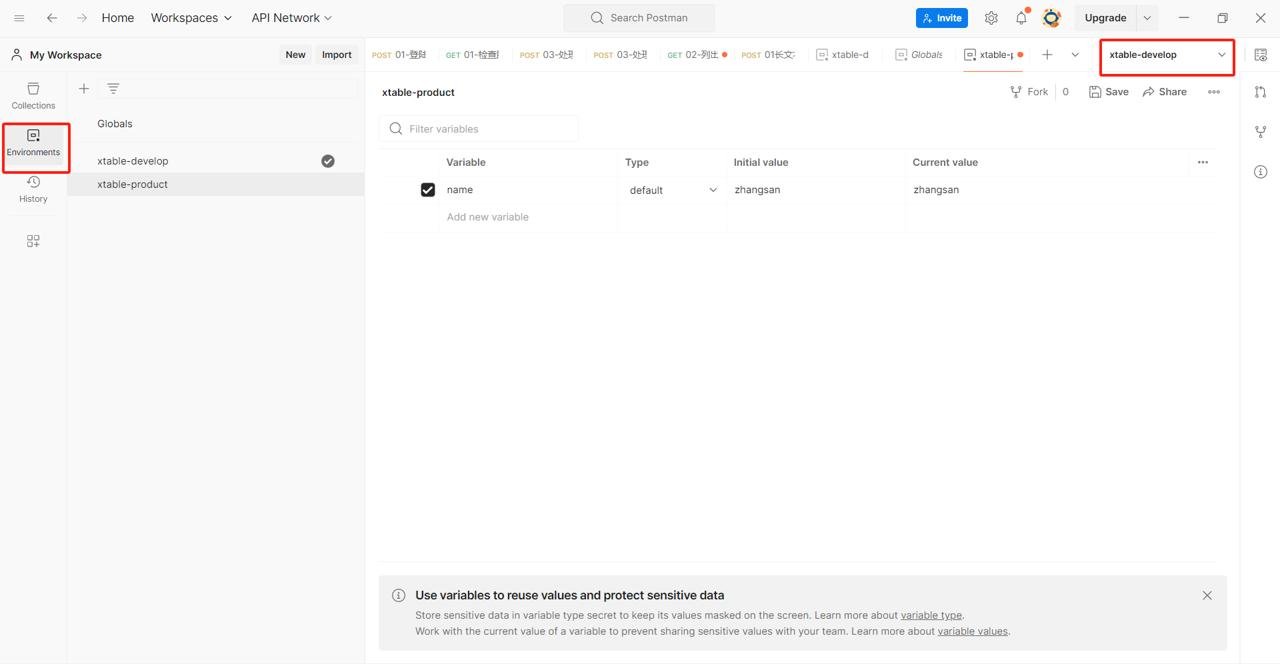This screenshot has width=1280, height=664.
Task: Click the initial value zhangsan cell
Action: [x=817, y=190]
